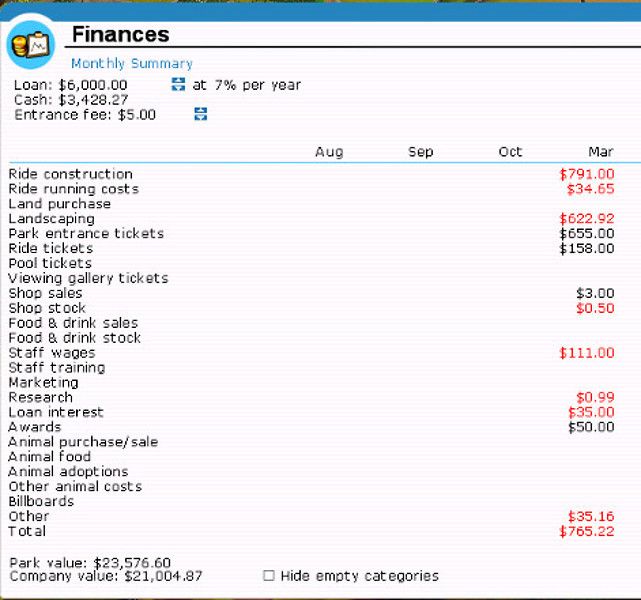Viewport: 641px width, 600px height.
Task: Click the Land purchase row label
Action: point(60,204)
